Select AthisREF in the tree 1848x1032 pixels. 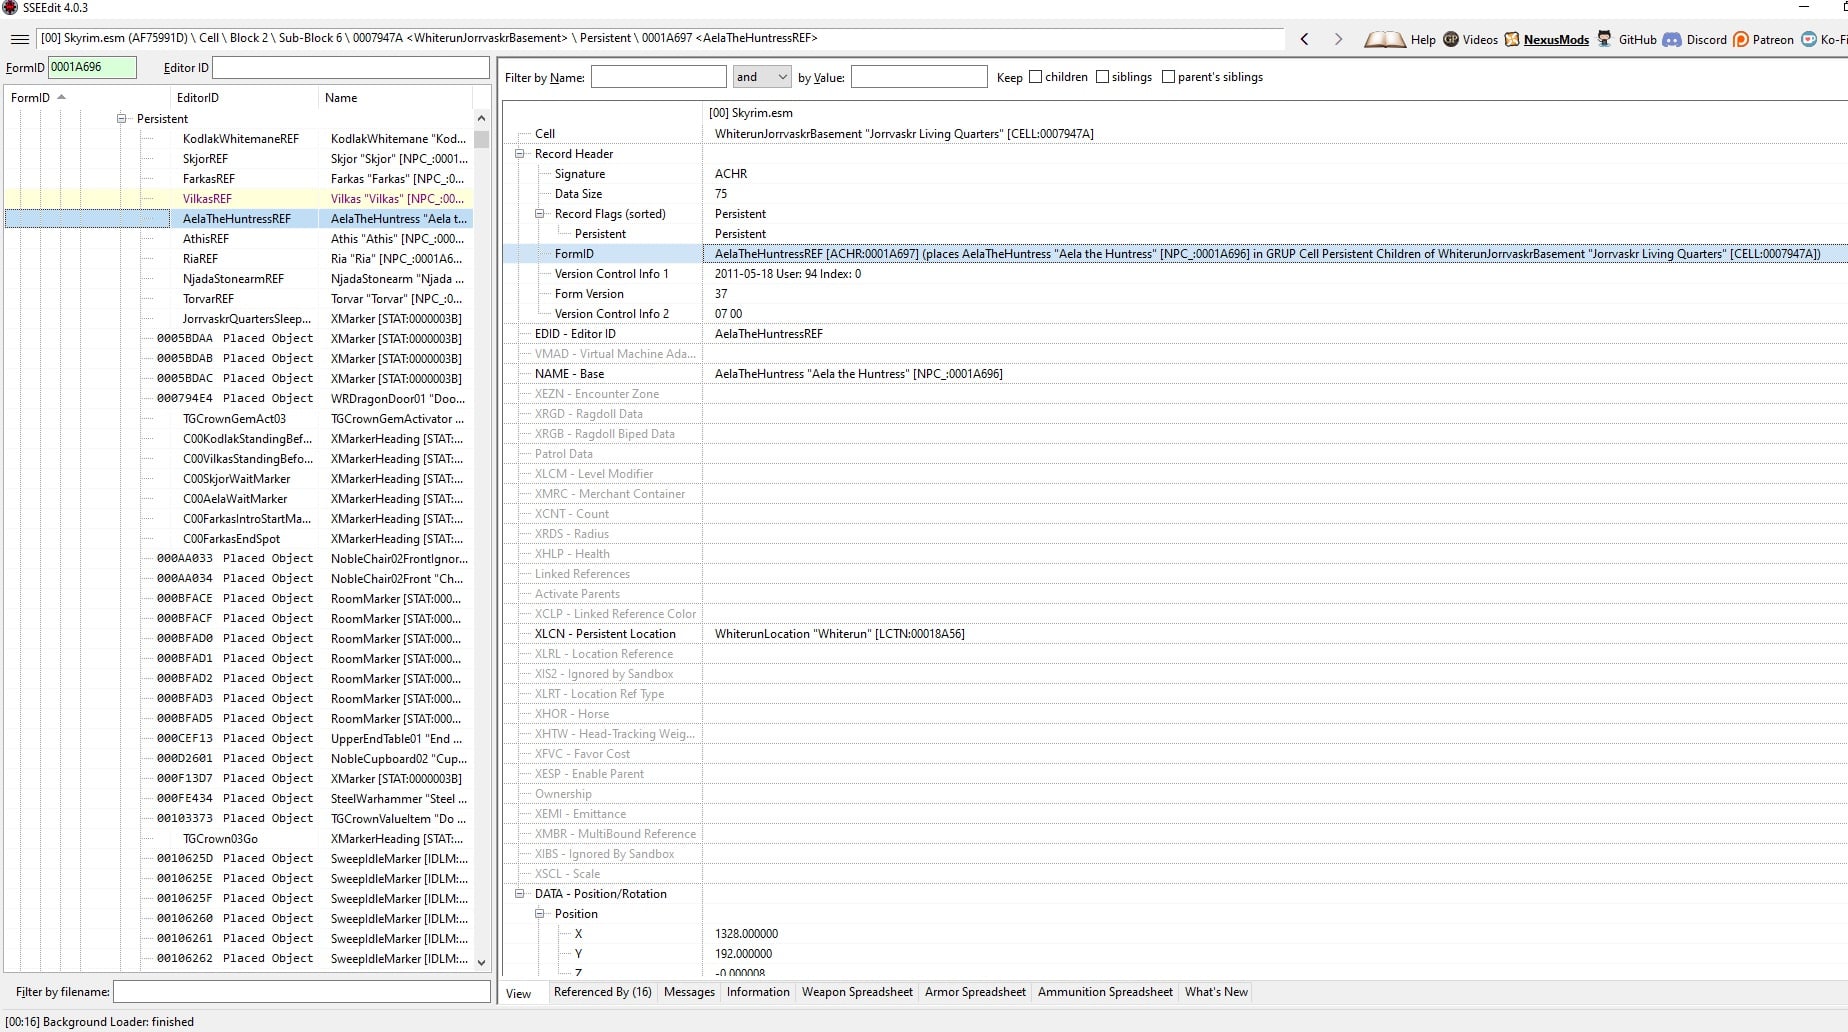coord(206,239)
